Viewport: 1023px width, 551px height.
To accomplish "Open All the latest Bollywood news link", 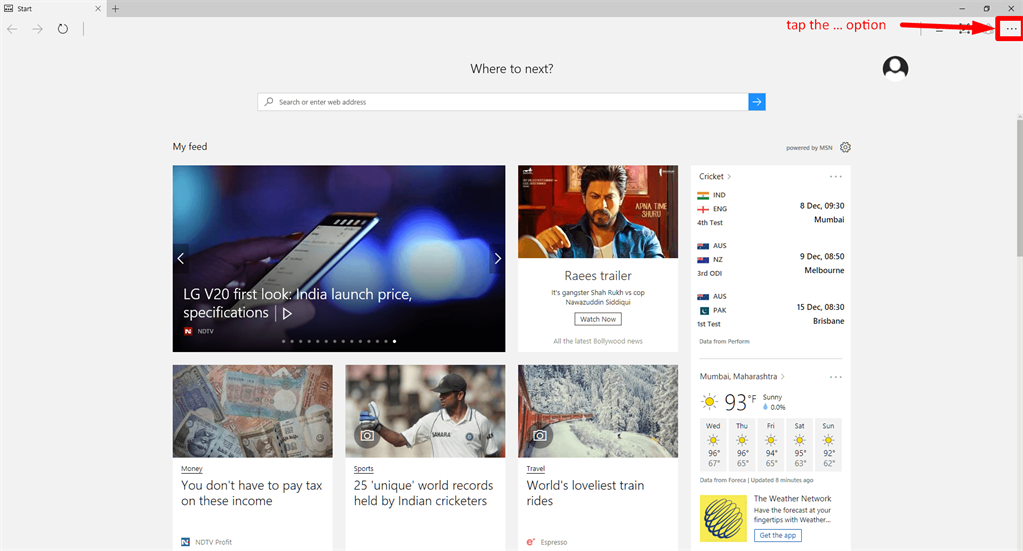I will click(598, 341).
